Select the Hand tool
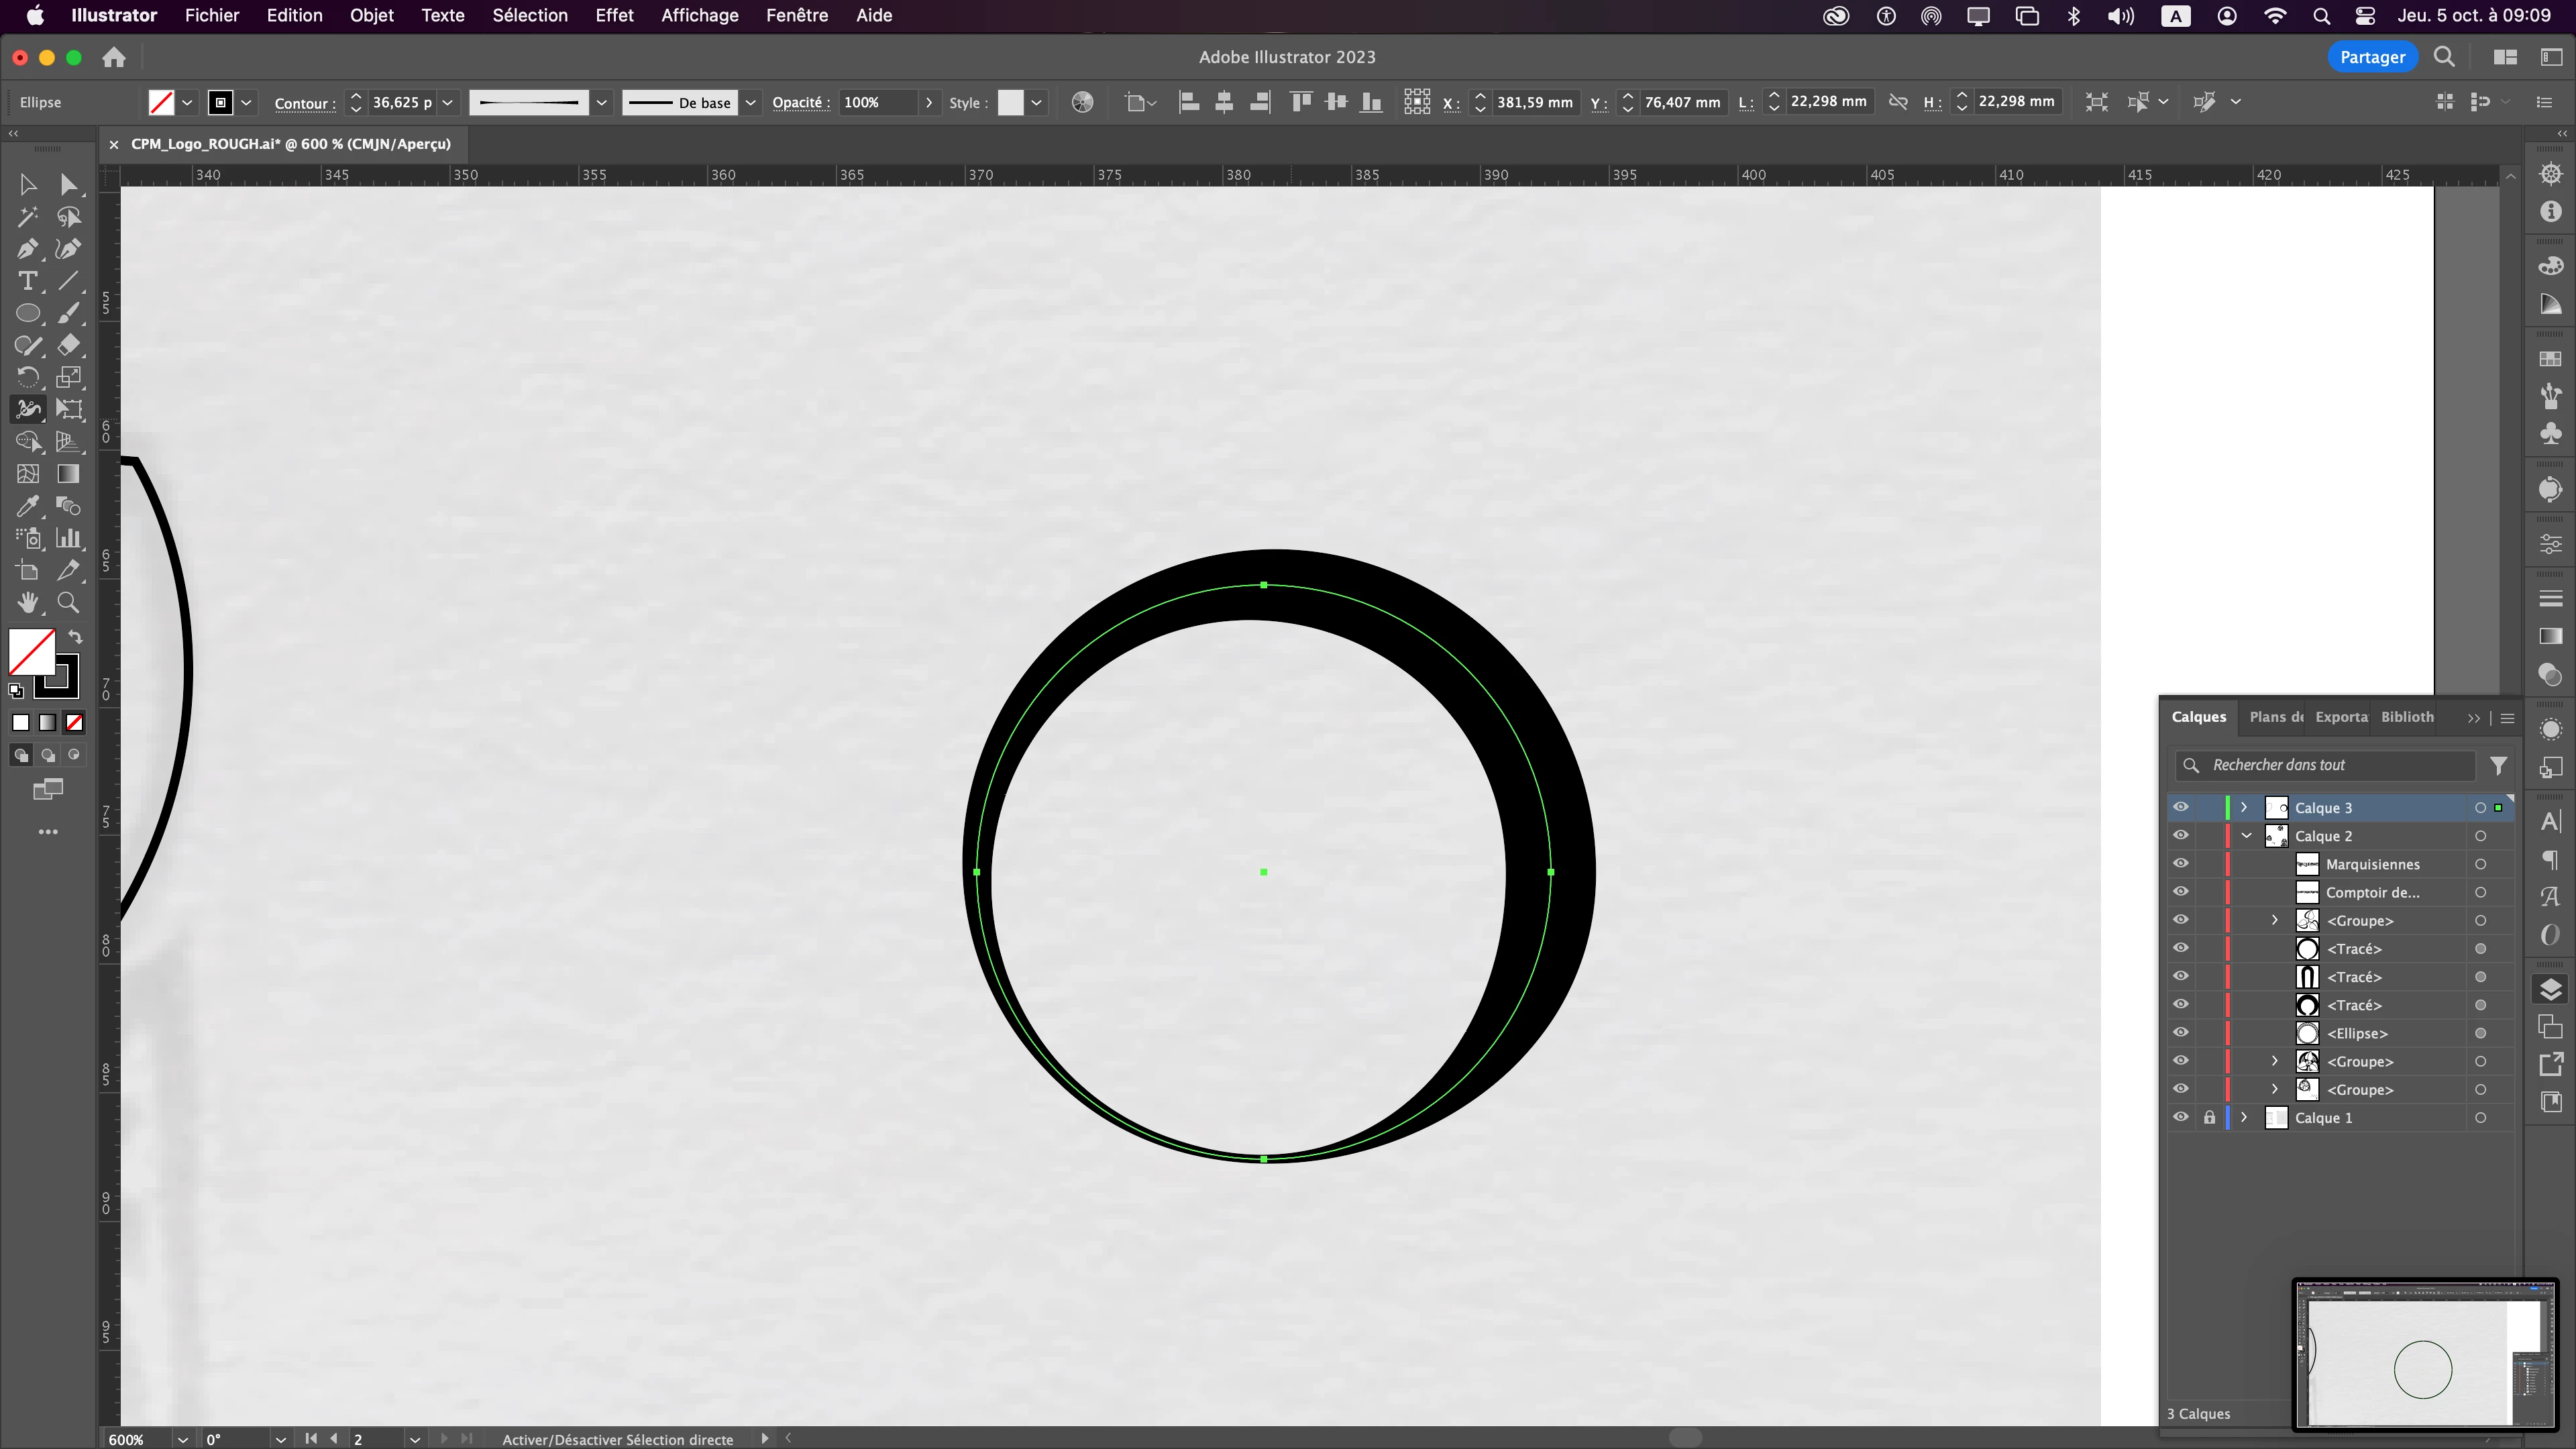Image resolution: width=2576 pixels, height=1449 pixels. coord(27,602)
